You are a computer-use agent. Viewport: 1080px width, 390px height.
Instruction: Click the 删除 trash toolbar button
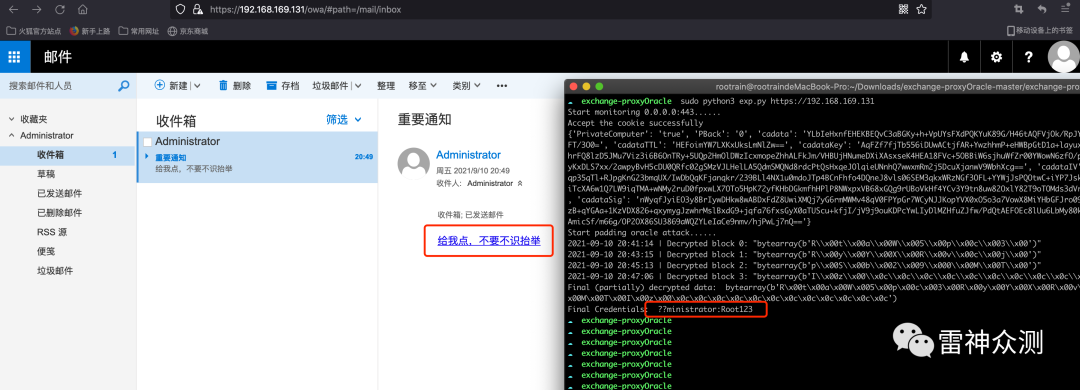pyautogui.click(x=235, y=85)
